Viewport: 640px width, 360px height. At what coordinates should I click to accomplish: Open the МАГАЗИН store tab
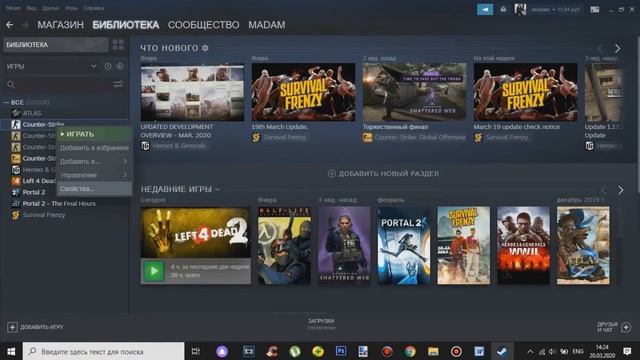60,25
